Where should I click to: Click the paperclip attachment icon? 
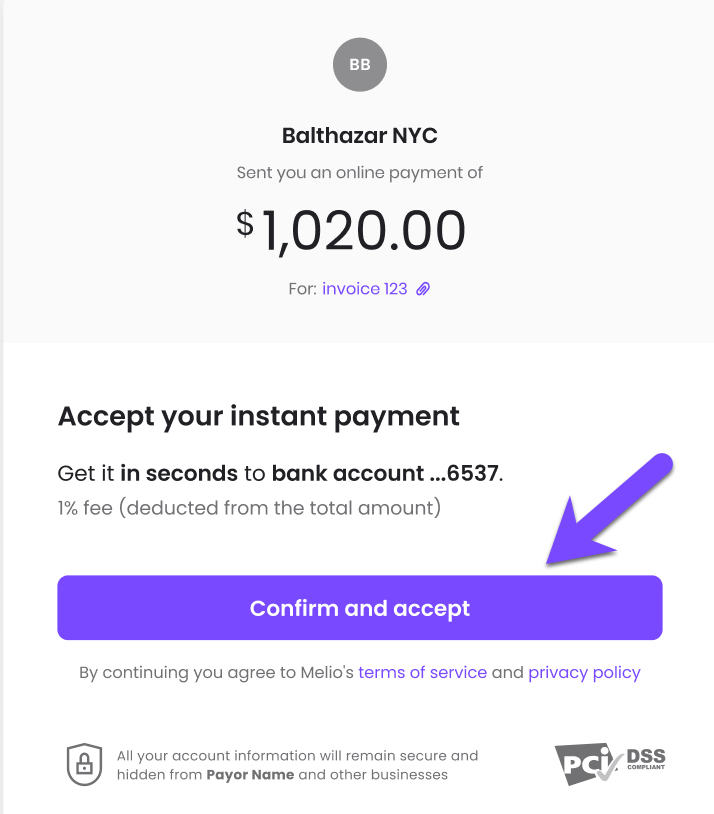coord(423,289)
